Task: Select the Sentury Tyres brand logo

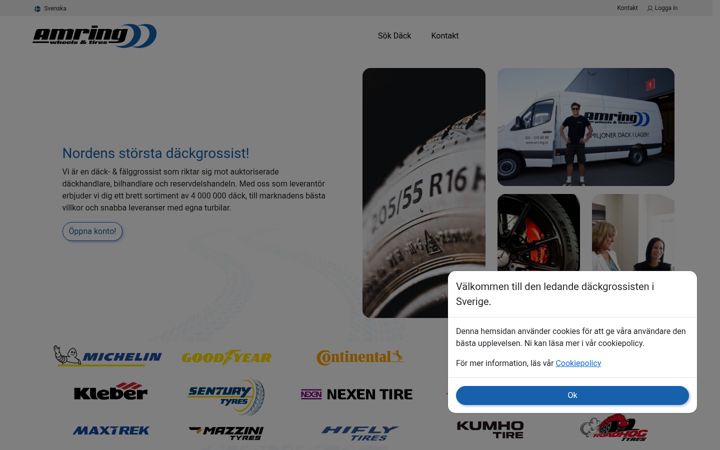Action: tap(226, 396)
